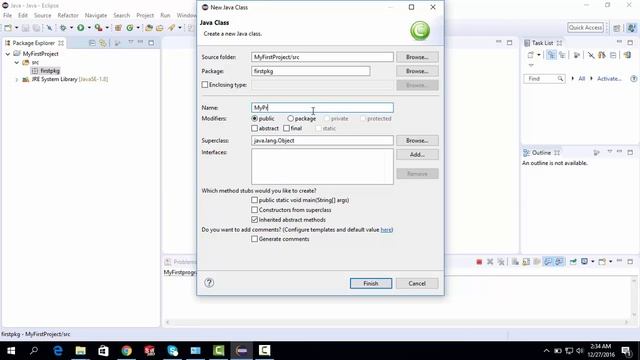The width and height of the screenshot is (640, 360).
Task: Uncheck Inherited abstract methods checkbox
Action: (x=255, y=220)
